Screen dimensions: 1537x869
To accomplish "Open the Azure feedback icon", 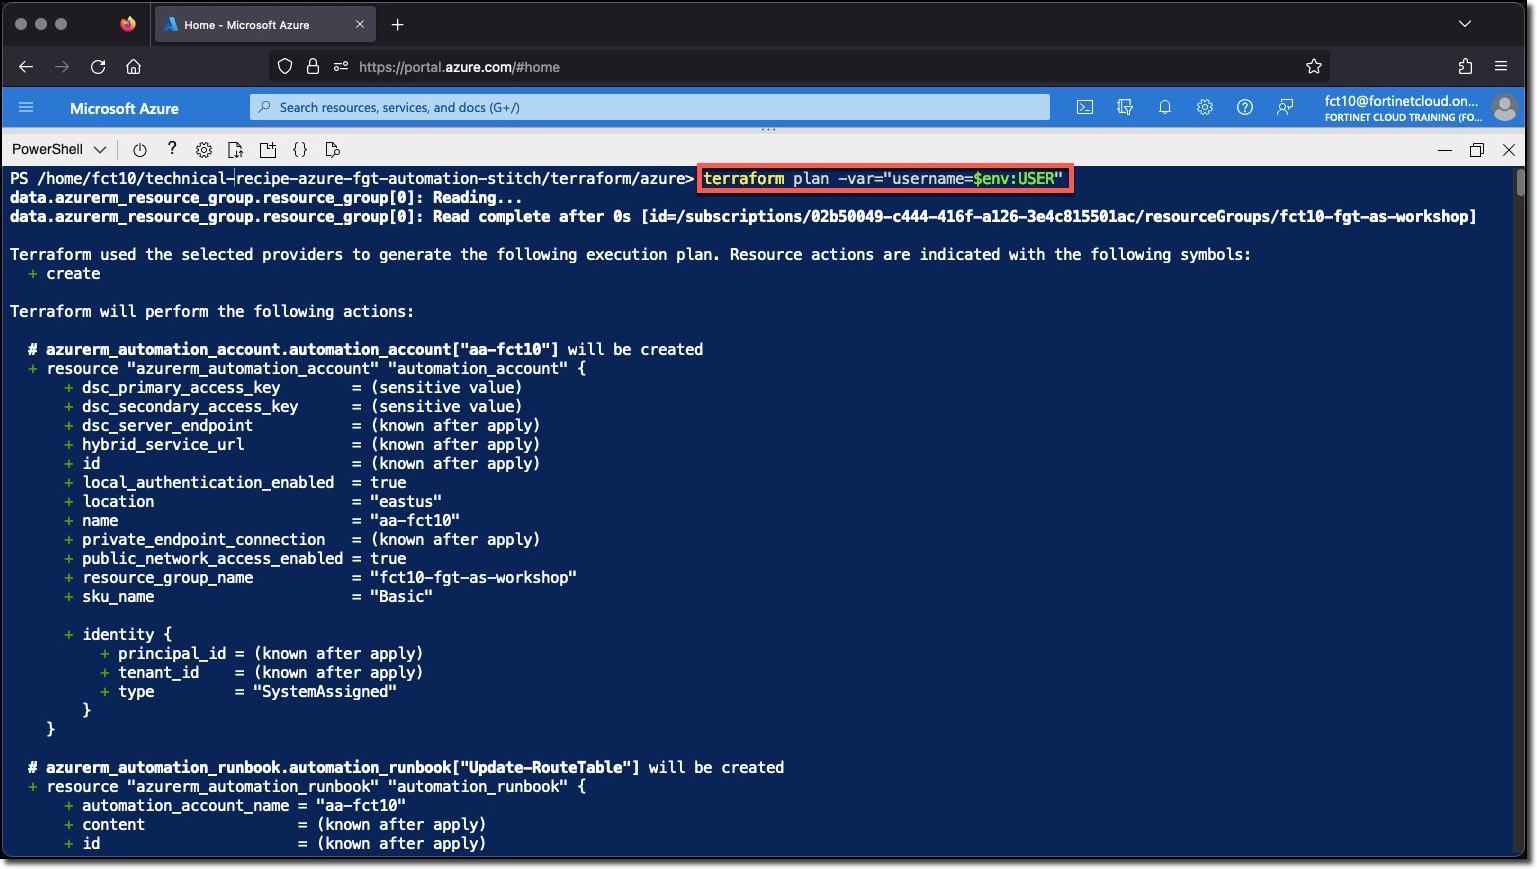I will click(1285, 107).
